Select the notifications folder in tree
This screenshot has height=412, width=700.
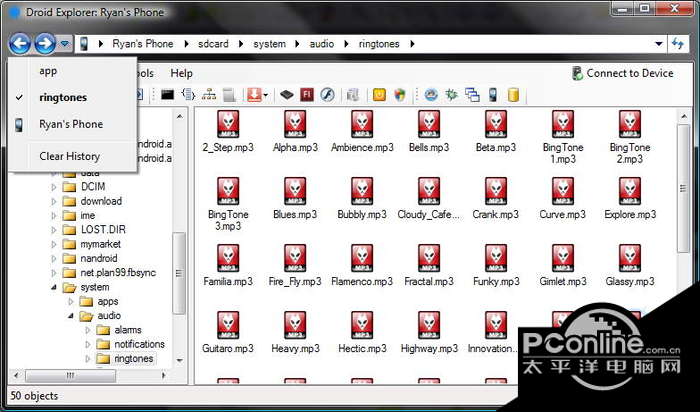[139, 344]
